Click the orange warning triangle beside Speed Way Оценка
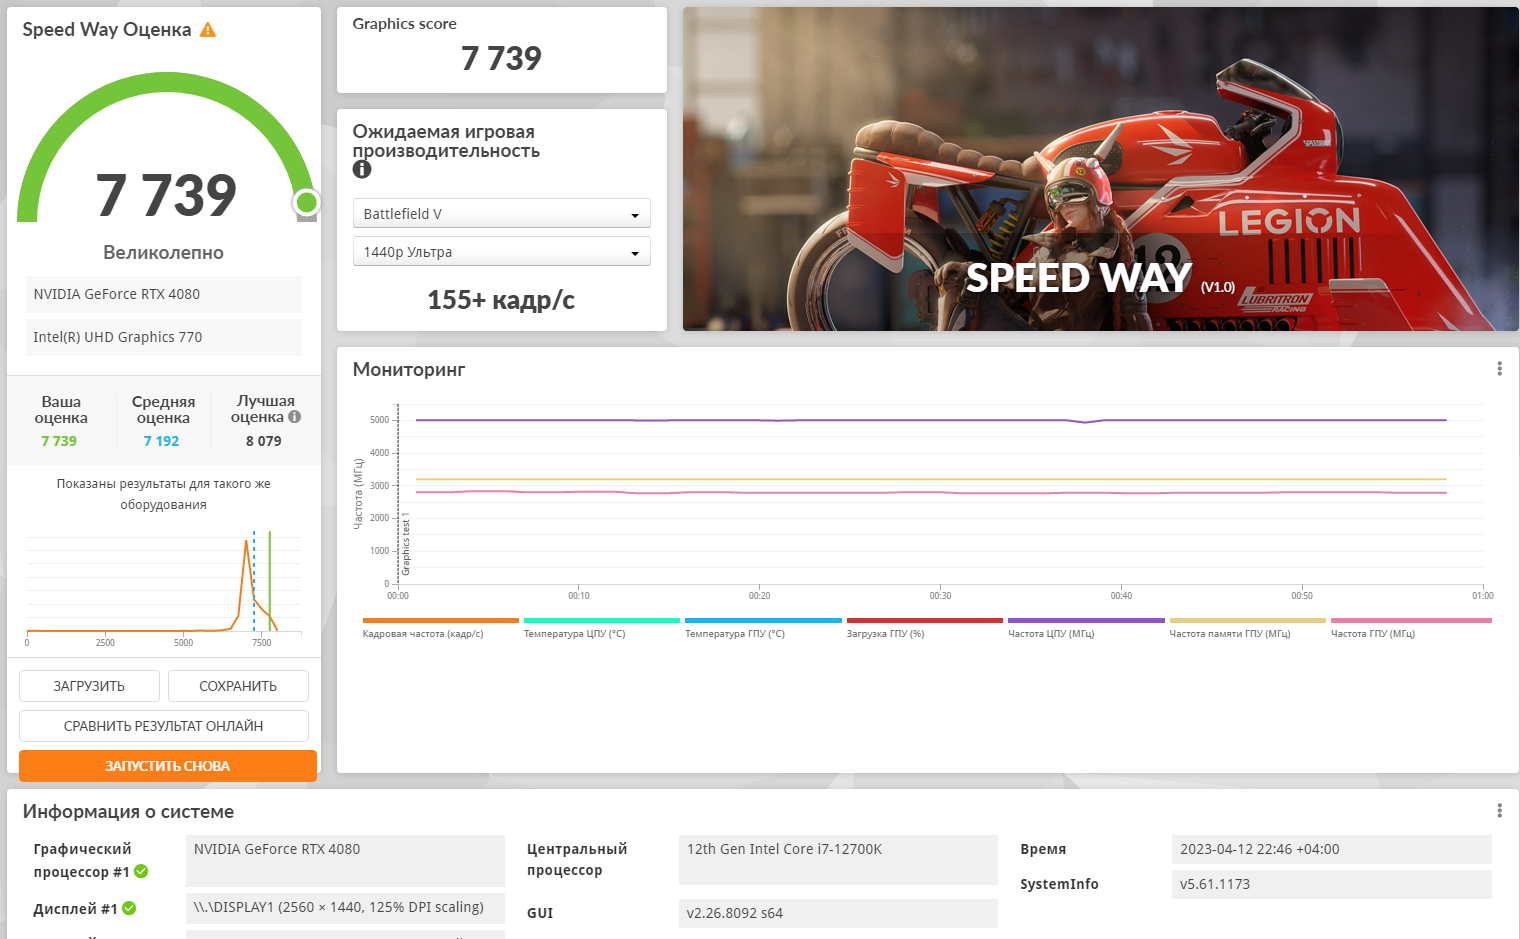The image size is (1520, 939). [x=208, y=30]
